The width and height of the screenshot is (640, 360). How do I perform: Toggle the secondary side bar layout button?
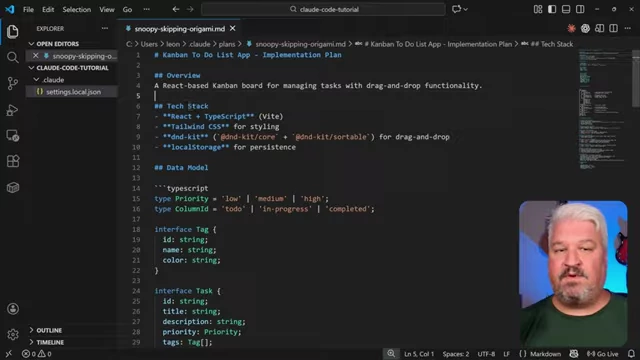pos(580,9)
